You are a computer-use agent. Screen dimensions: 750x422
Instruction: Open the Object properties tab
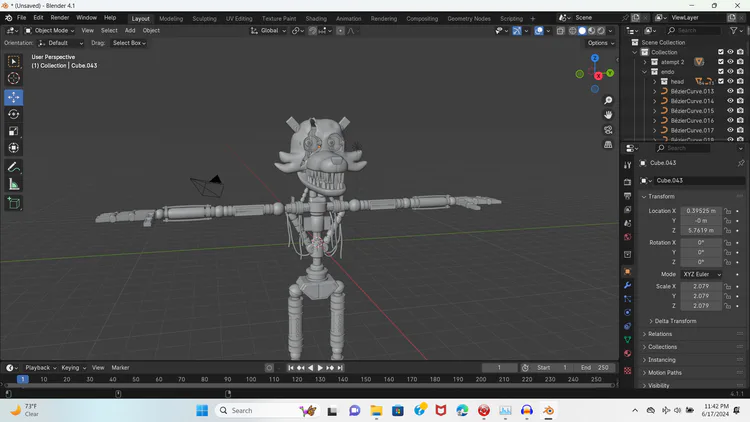[x=628, y=272]
